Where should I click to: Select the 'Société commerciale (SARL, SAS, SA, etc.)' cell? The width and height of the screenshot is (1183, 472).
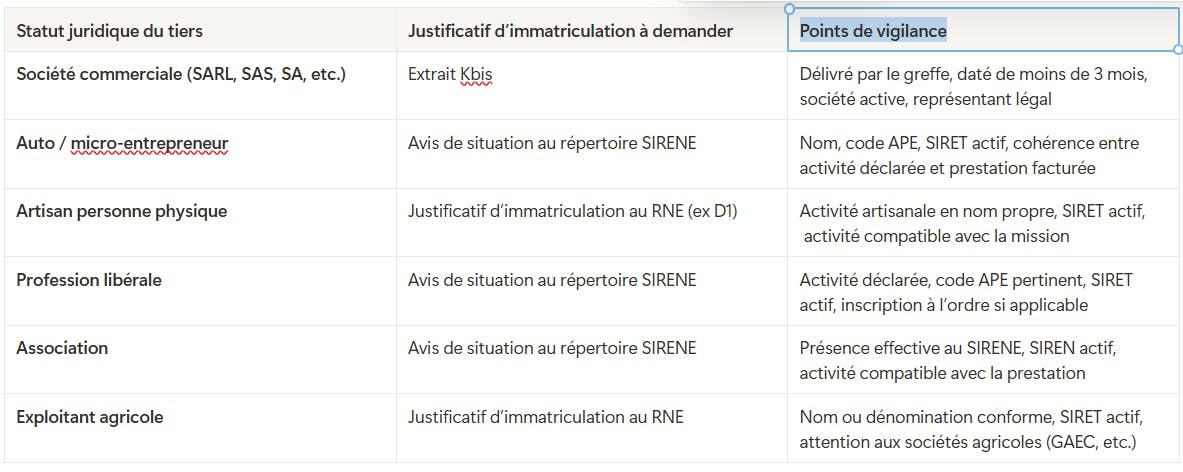[181, 74]
